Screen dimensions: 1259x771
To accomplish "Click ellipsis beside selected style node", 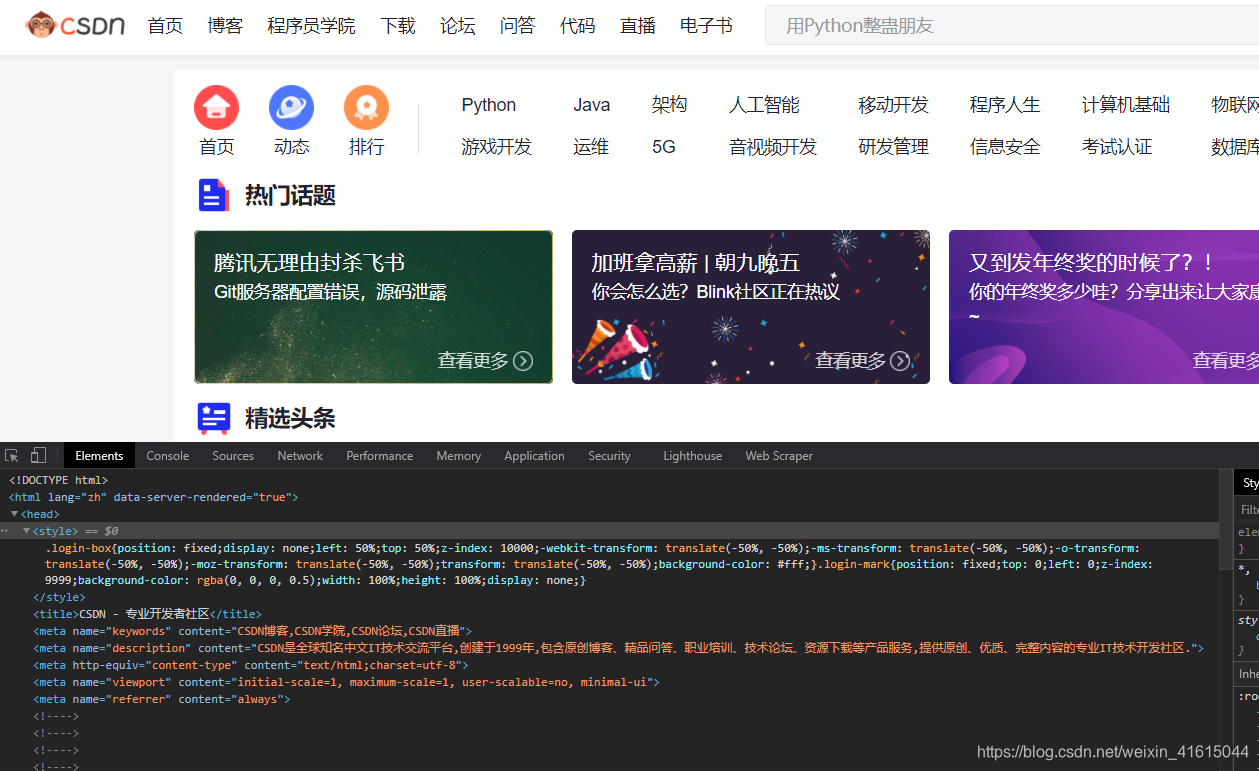I will point(5,531).
